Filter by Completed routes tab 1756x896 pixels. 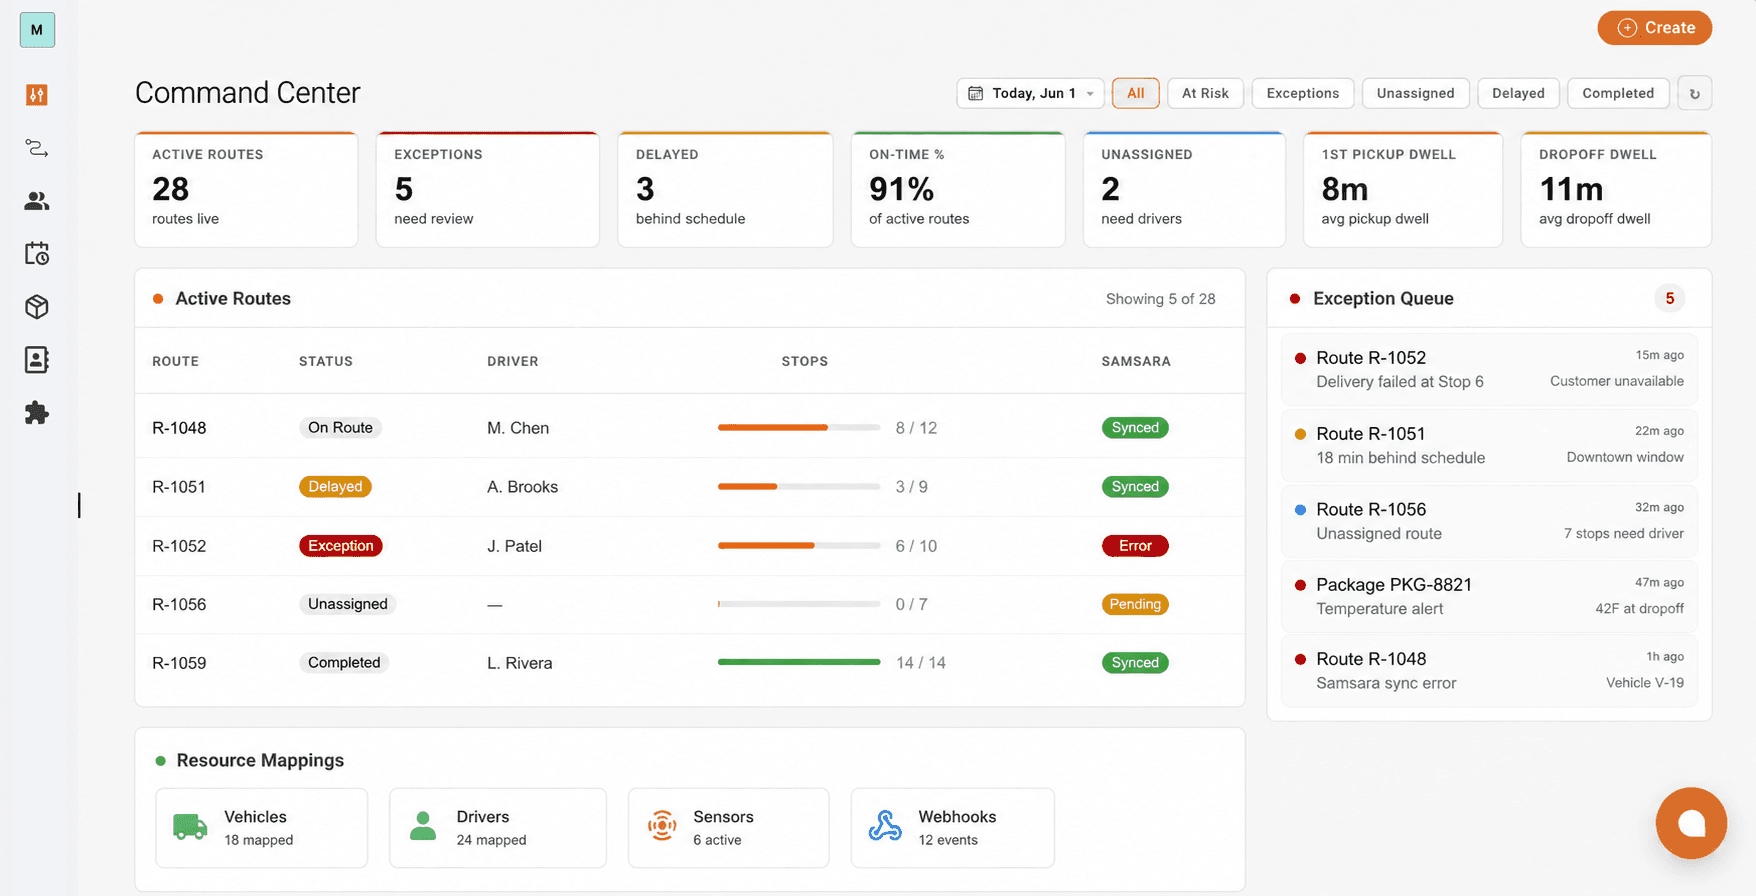[x=1618, y=93]
